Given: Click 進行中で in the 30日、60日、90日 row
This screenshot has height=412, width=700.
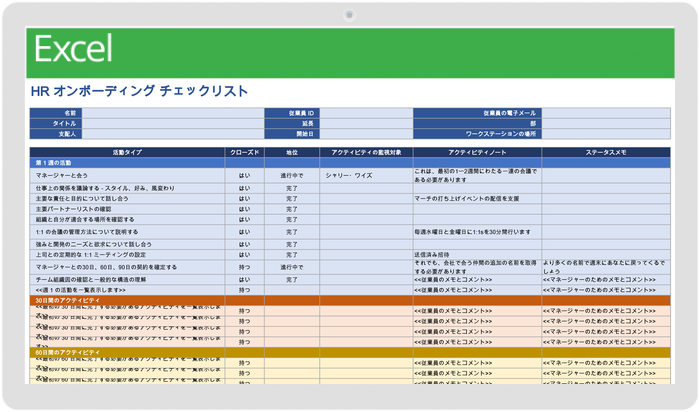Looking at the screenshot, I should [x=292, y=267].
